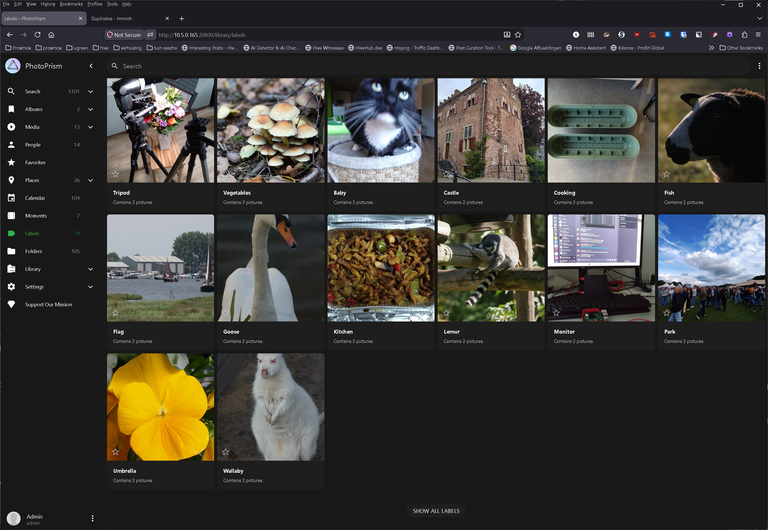Image resolution: width=768 pixels, height=530 pixels.
Task: Open the Folders icon in sidebar
Action: point(11,251)
